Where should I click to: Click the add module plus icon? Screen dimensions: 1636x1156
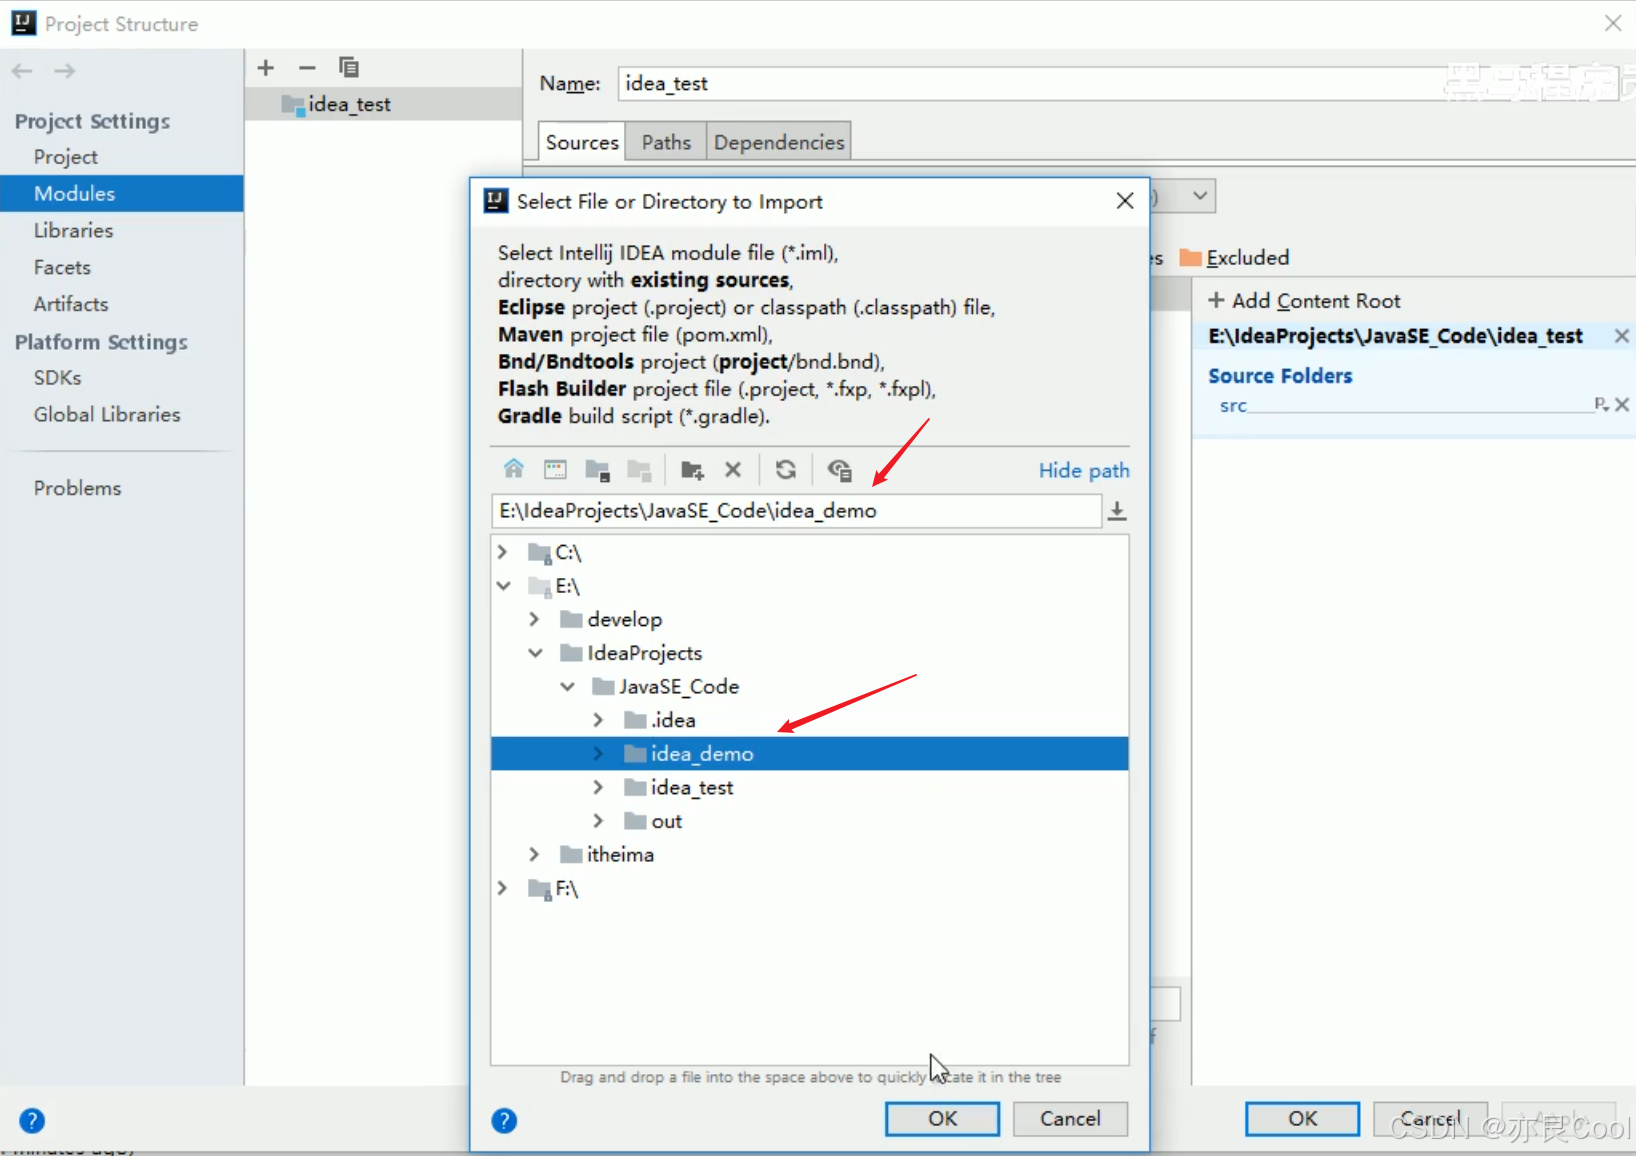click(x=266, y=68)
